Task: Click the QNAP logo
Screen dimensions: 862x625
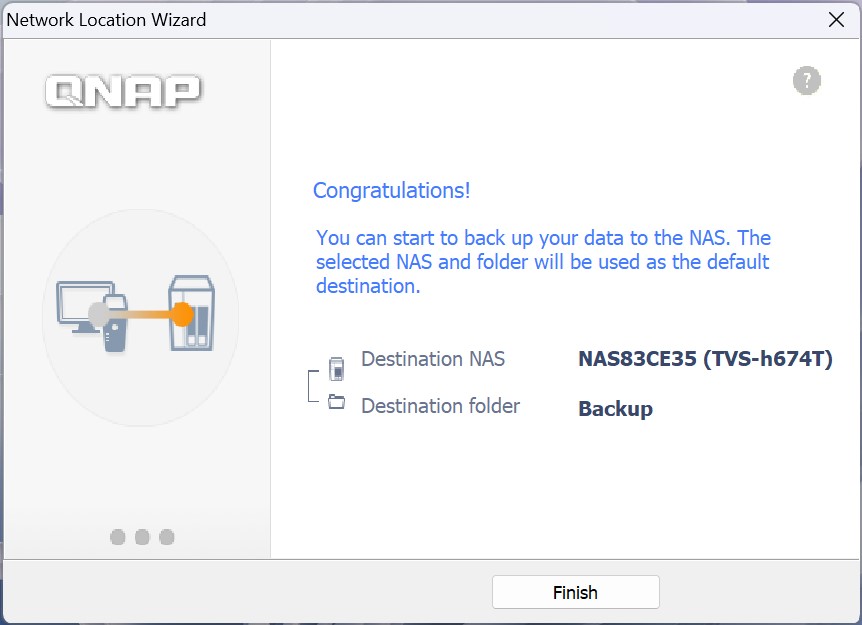Action: (123, 91)
